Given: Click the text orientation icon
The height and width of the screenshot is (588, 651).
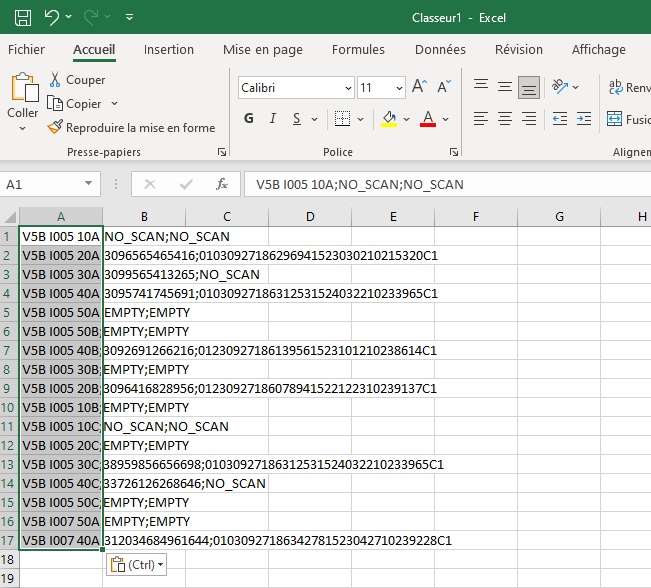Looking at the screenshot, I should (x=561, y=87).
